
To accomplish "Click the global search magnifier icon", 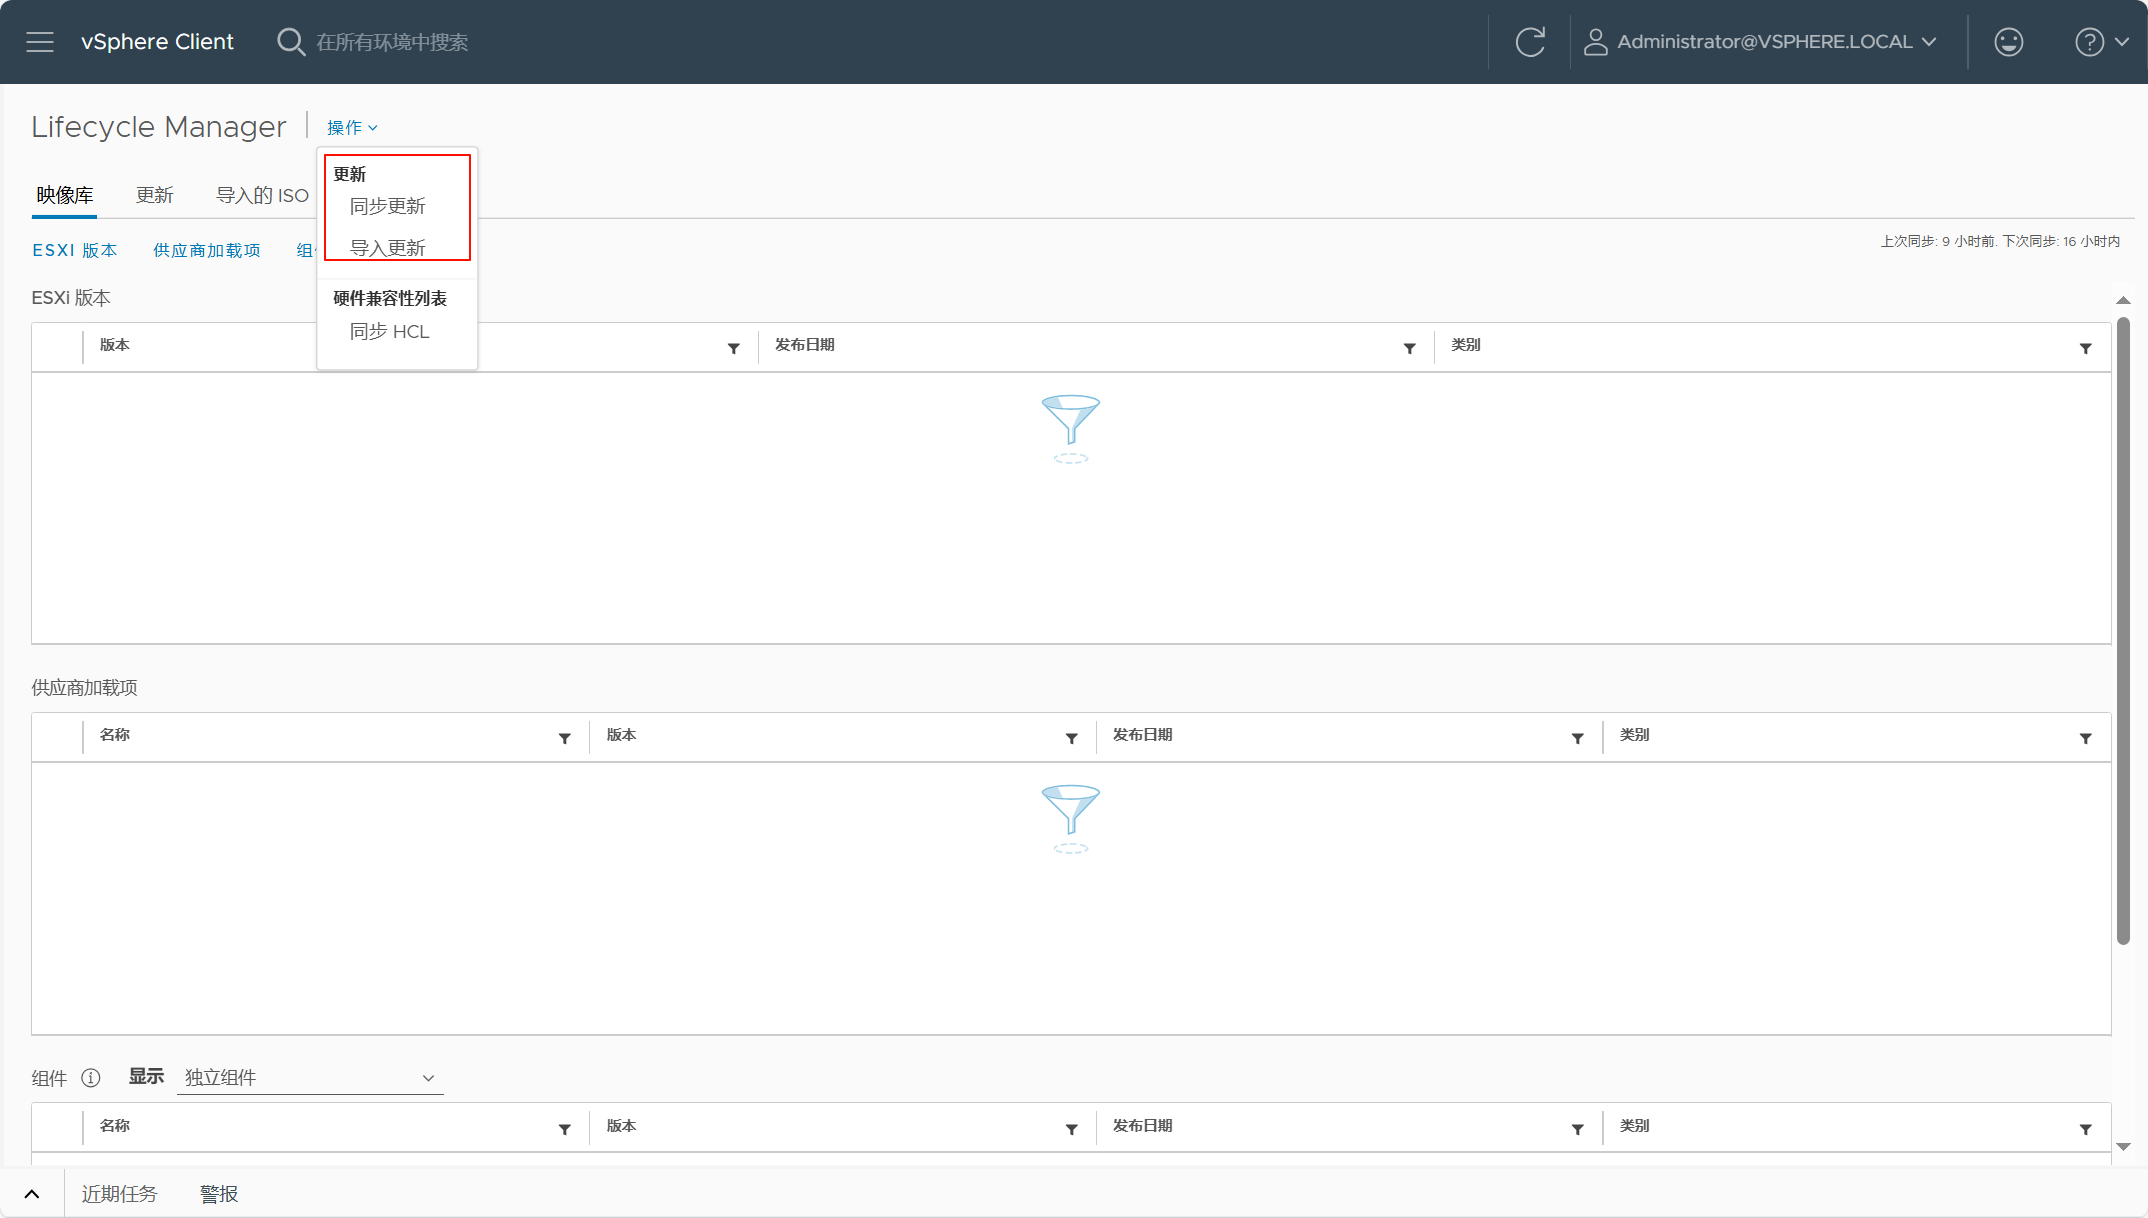I will coord(290,42).
